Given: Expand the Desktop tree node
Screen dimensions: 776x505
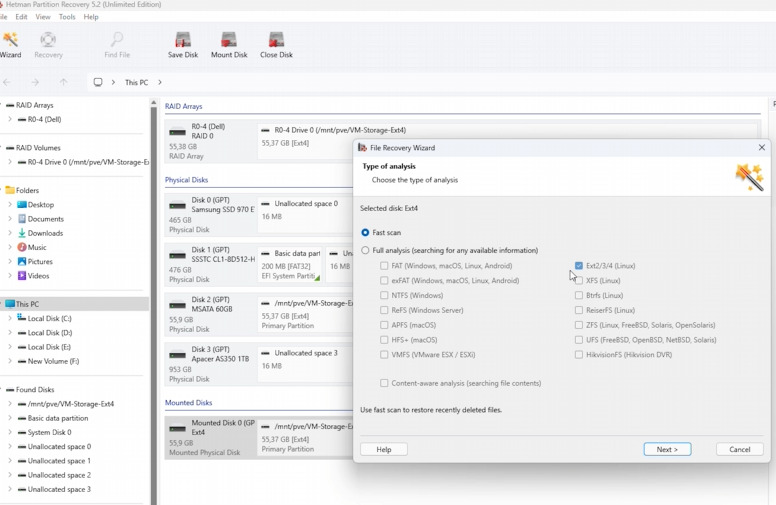Looking at the screenshot, I should click(9, 204).
